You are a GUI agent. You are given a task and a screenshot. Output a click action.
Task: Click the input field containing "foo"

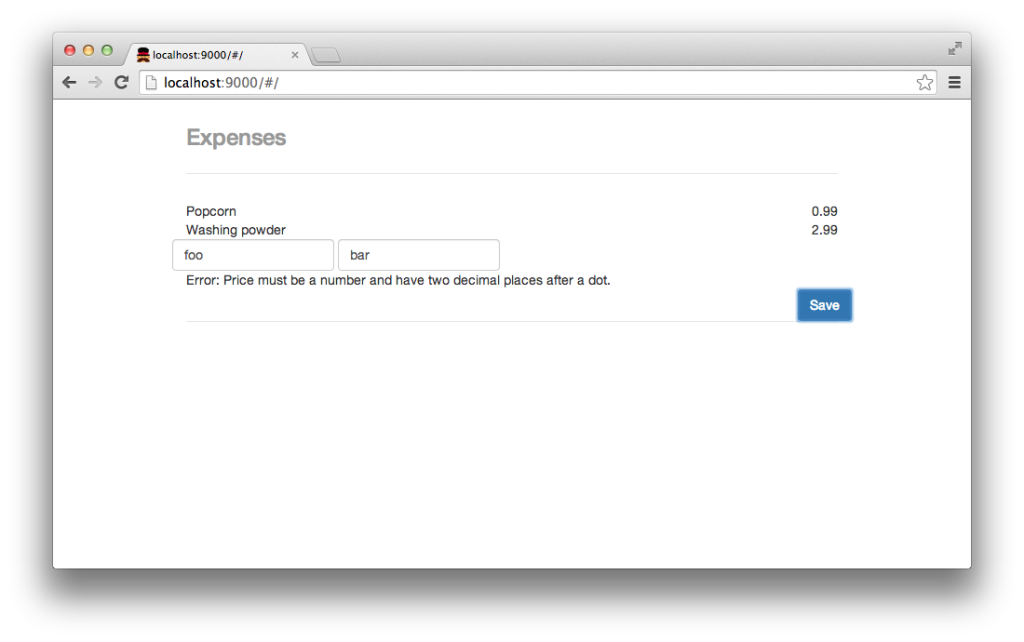(253, 255)
